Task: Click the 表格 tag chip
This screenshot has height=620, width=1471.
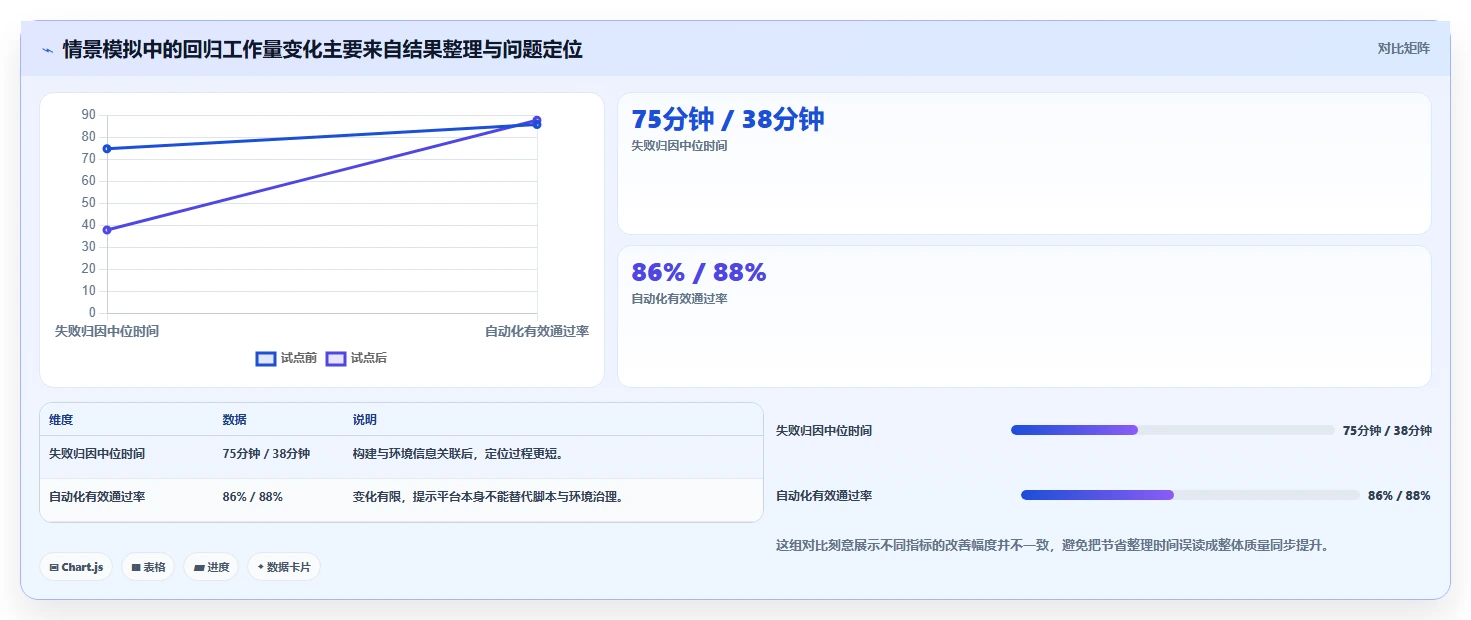Action: click(148, 567)
